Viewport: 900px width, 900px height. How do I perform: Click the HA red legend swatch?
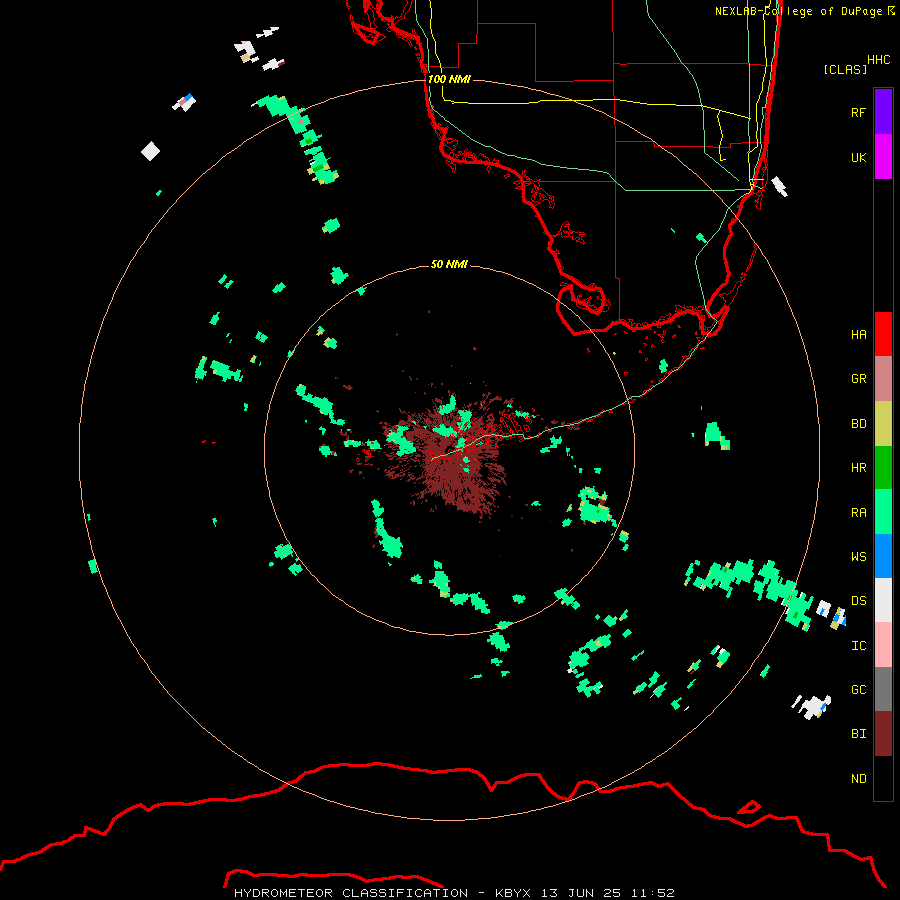[883, 334]
